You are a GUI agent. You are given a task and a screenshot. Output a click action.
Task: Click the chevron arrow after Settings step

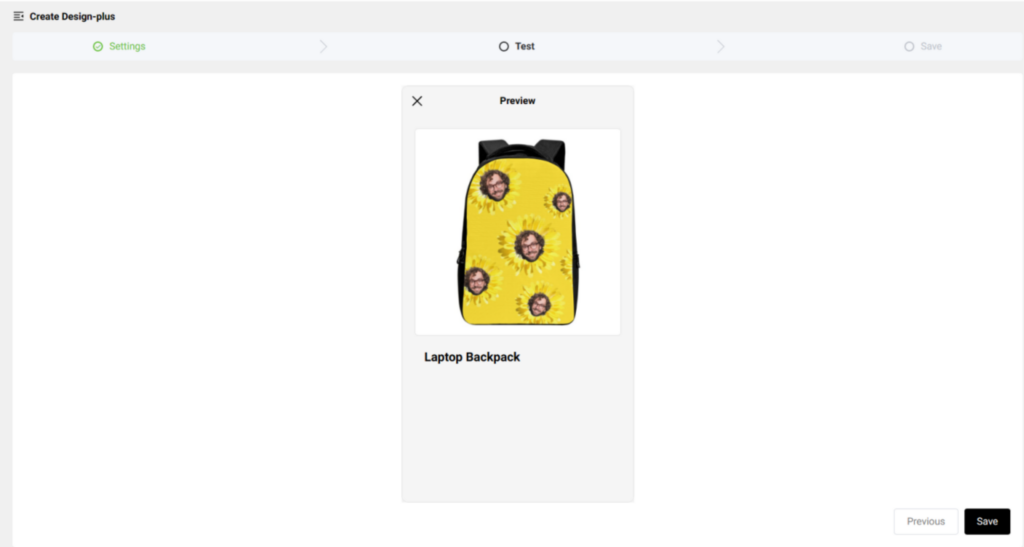coord(323,46)
